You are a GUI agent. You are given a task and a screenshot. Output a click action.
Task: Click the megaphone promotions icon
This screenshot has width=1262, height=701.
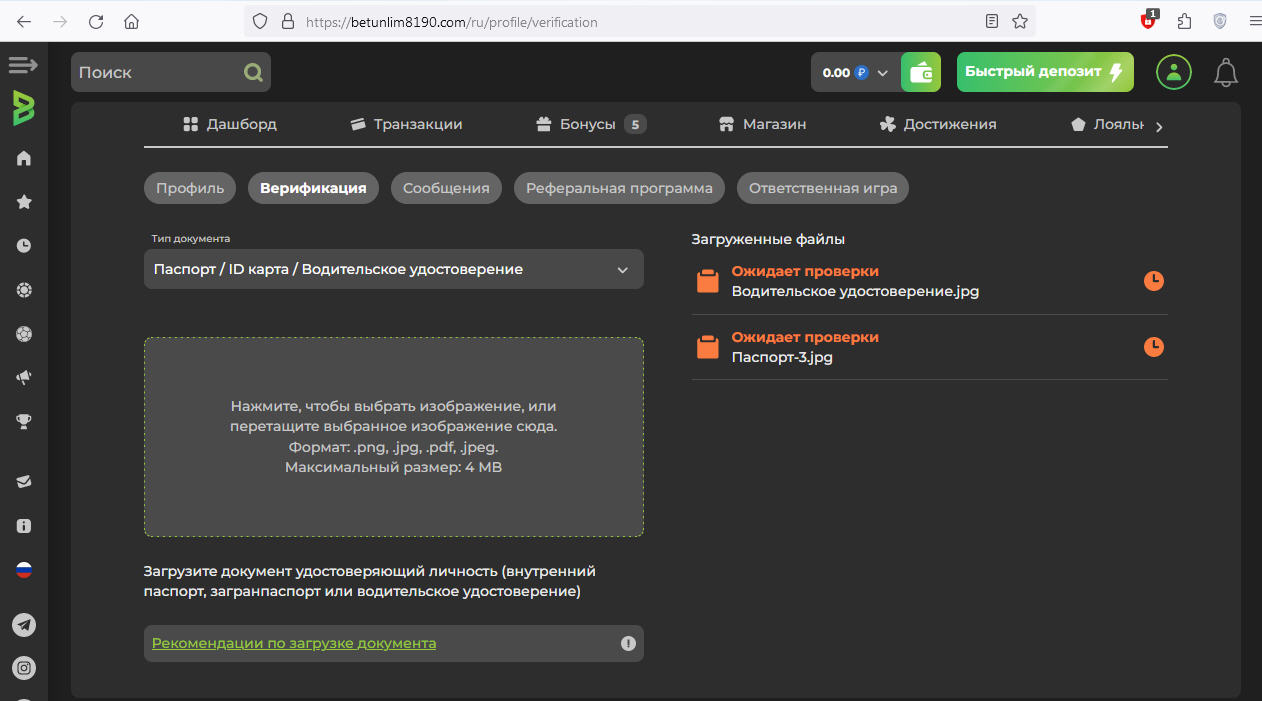click(x=24, y=378)
